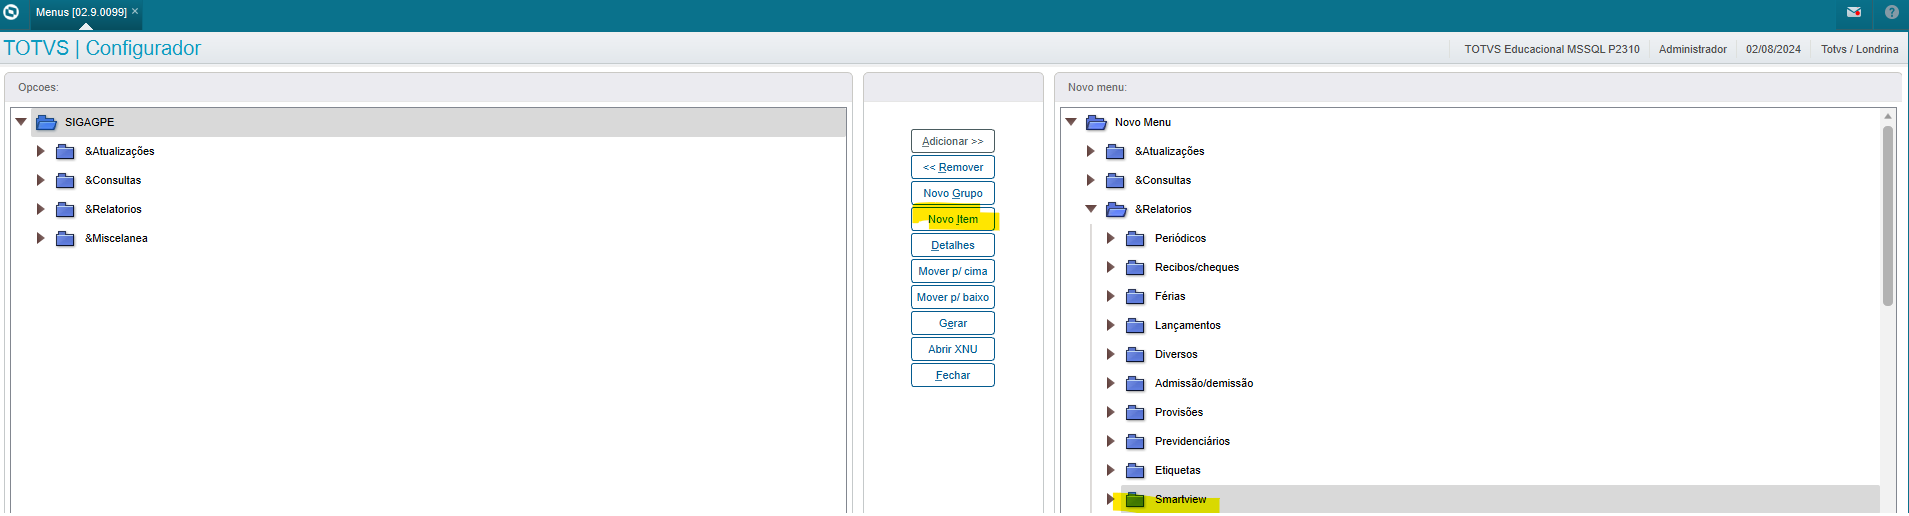Collapse the Novo Menu root node
This screenshot has height=516, width=1909.
pos(1070,122)
